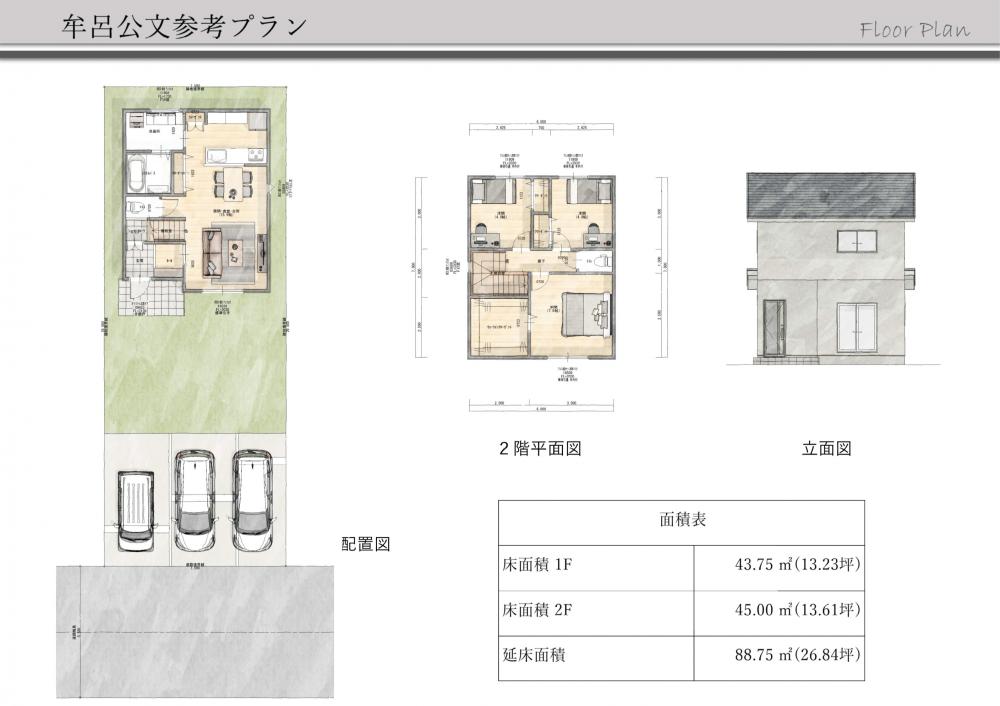This screenshot has width=1000, height=706.
Task: Click the 床面積 1F table row label
Action: pos(537,564)
